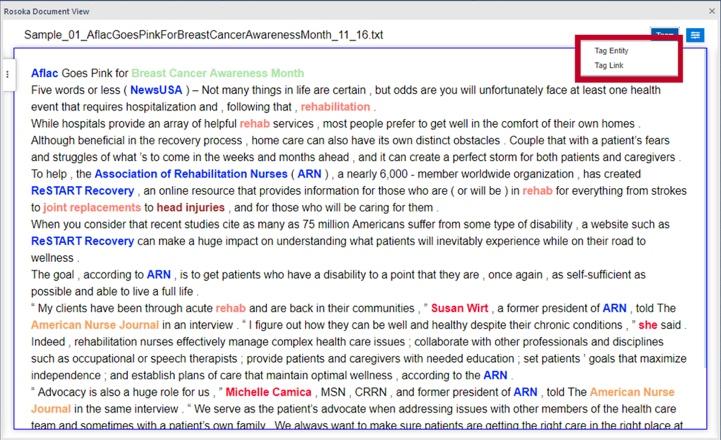
Task: Click the Susan Wirt person entity
Action: [x=460, y=308]
